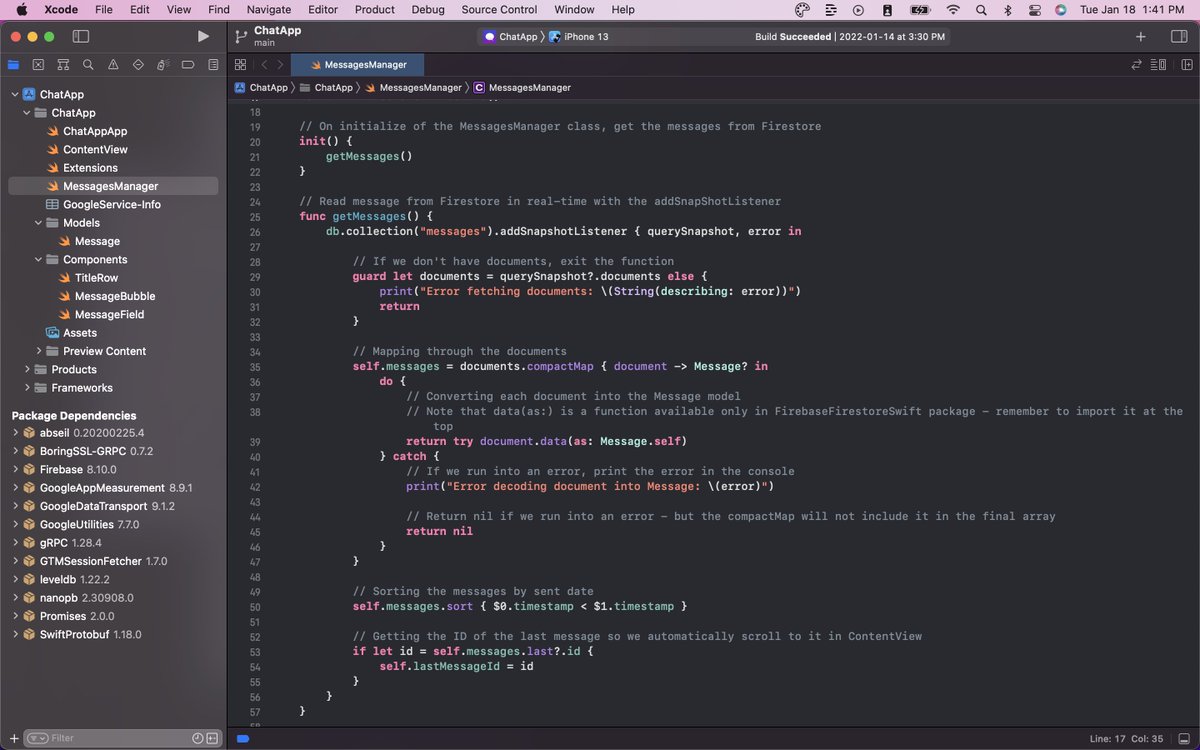Select the Assets catalog
The height and width of the screenshot is (750, 1200).
[80, 333]
